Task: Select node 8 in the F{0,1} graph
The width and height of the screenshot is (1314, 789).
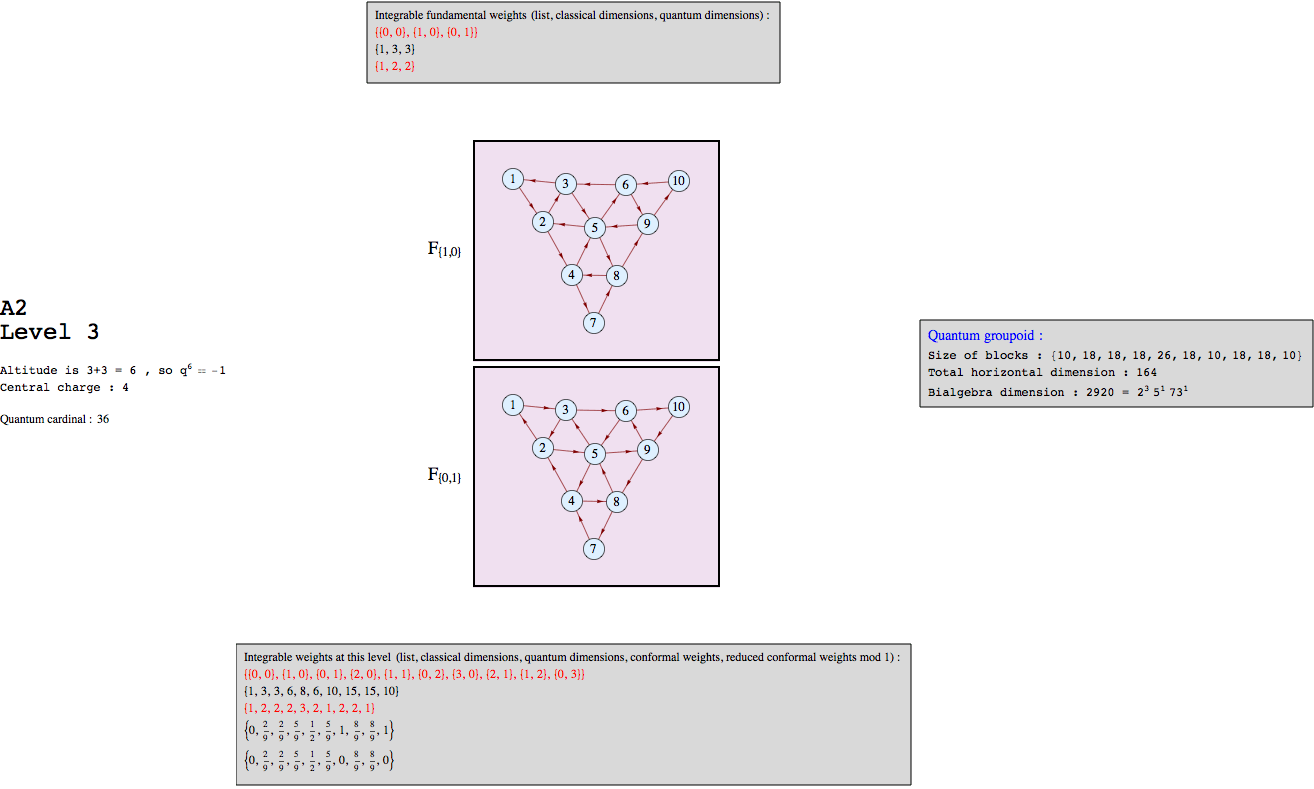Action: pyautogui.click(x=617, y=502)
